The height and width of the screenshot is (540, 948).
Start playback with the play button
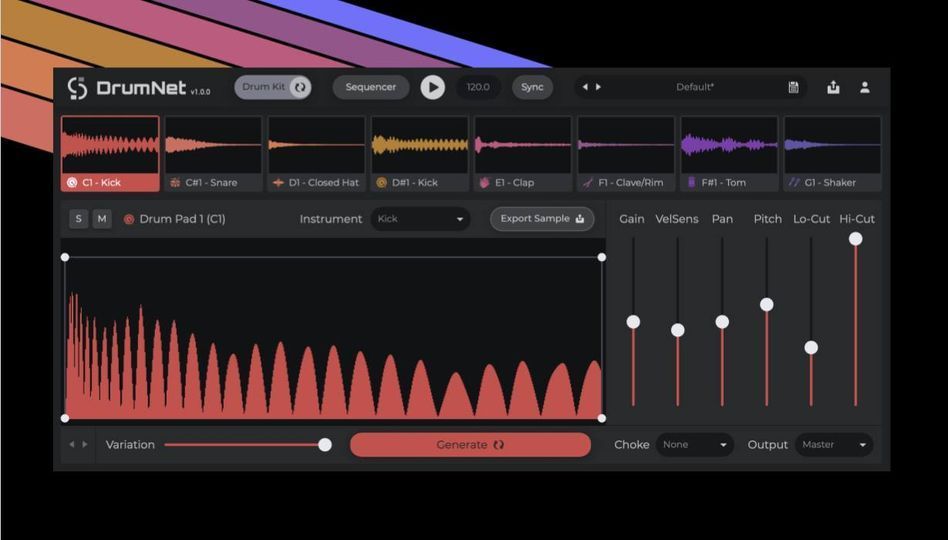click(433, 87)
